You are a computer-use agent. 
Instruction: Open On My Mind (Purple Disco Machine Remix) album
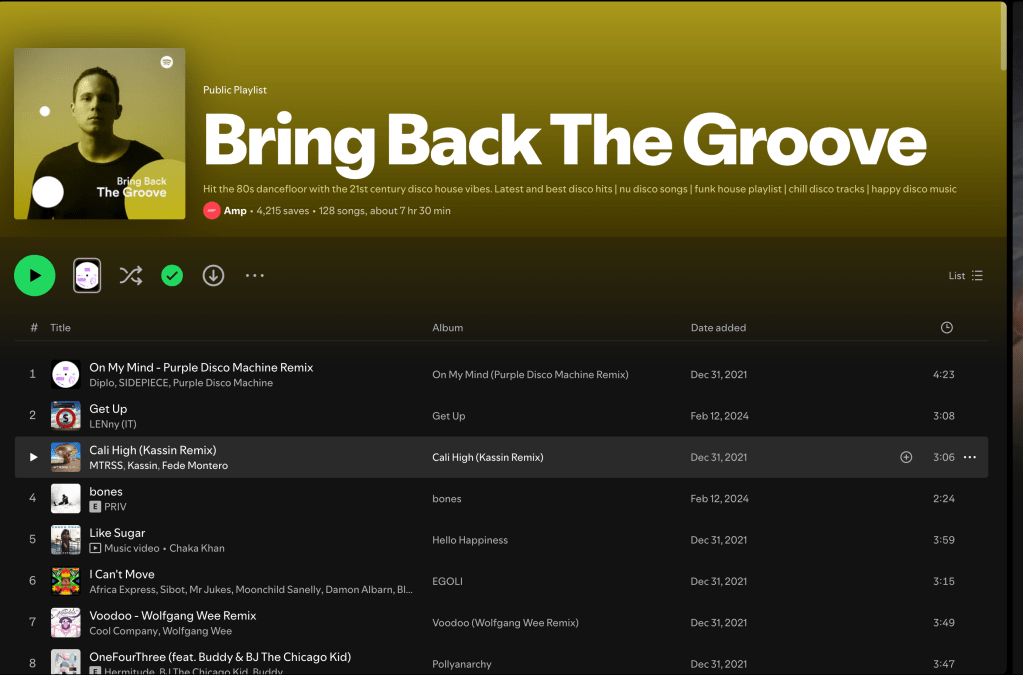[530, 374]
